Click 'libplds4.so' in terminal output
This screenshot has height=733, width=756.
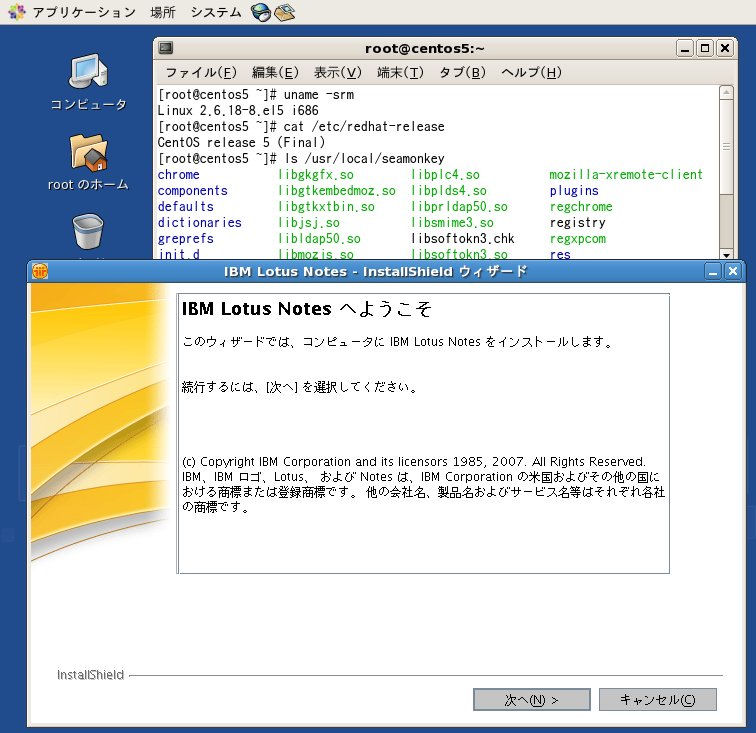click(449, 190)
